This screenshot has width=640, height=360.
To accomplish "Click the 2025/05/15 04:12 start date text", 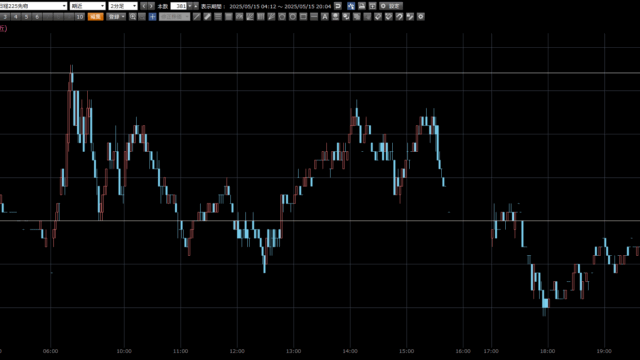I will 253,6.
